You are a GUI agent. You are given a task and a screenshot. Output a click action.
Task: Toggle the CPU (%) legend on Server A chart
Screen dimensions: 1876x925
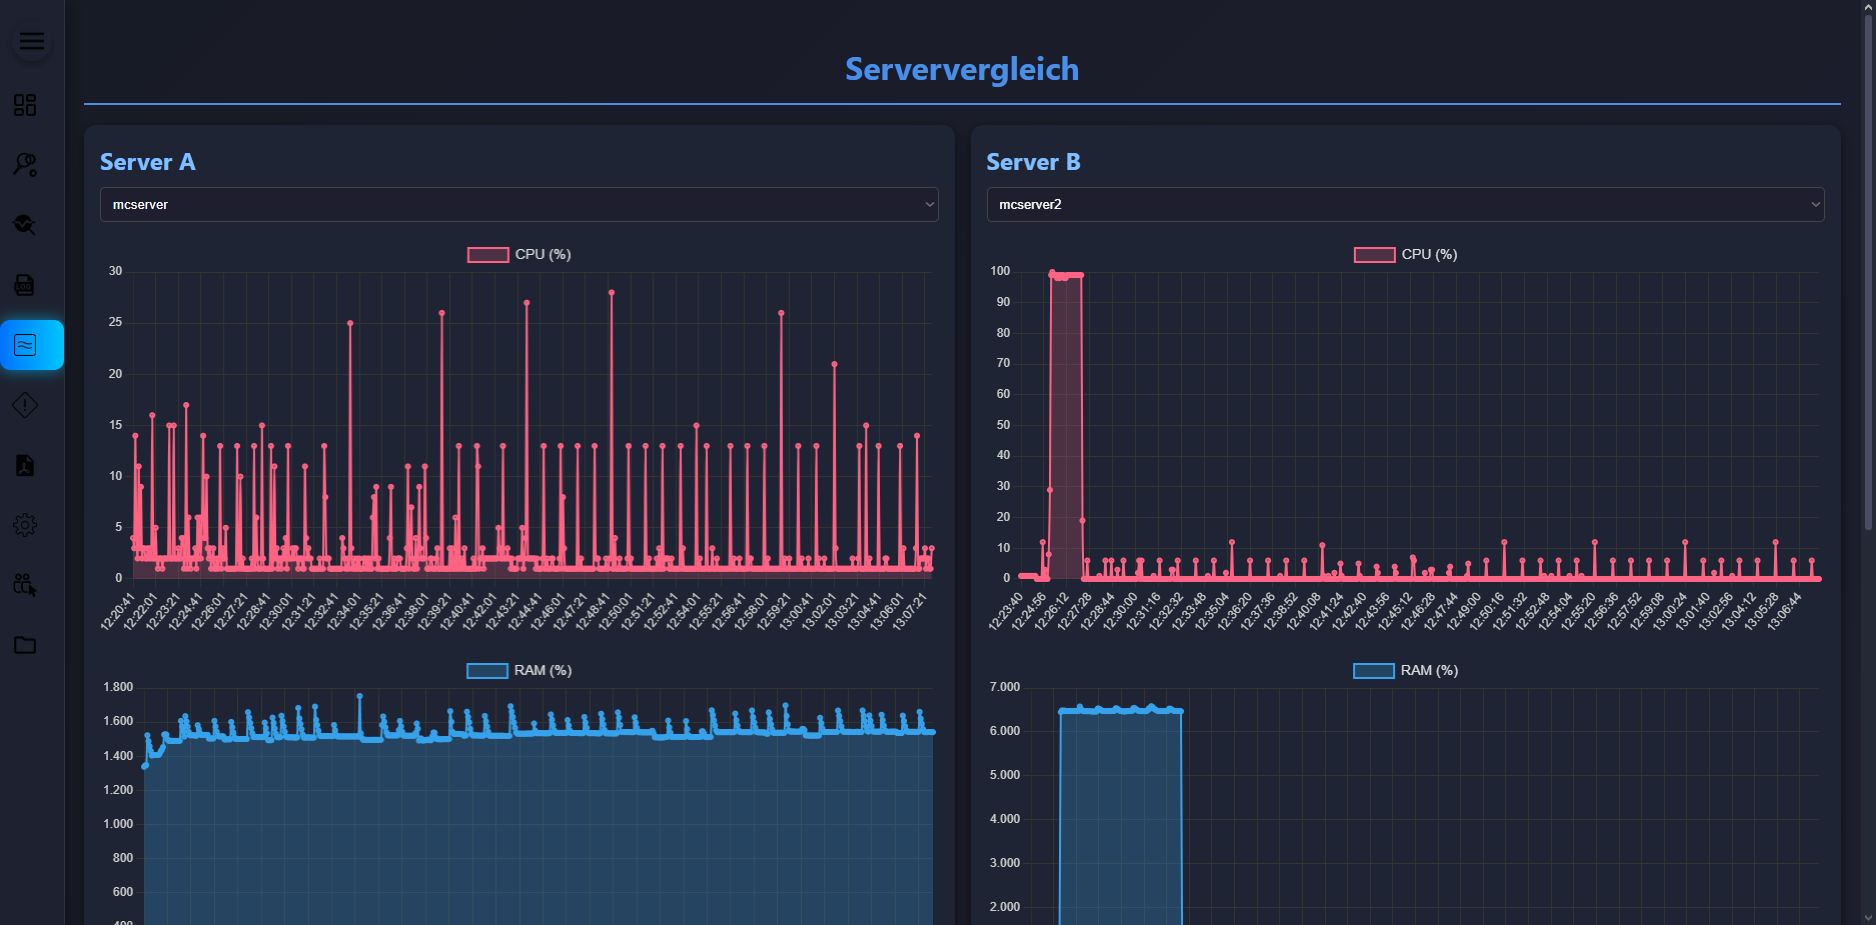518,254
